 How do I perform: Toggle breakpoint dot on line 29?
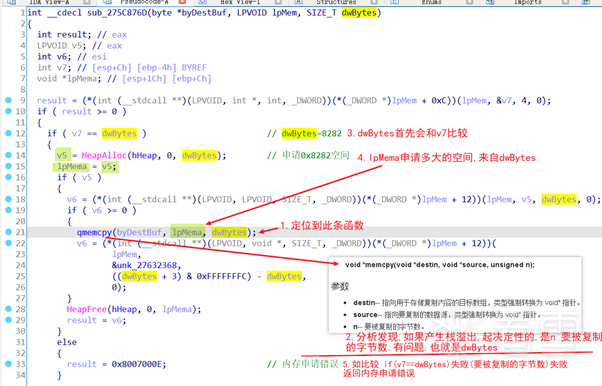pos(8,320)
